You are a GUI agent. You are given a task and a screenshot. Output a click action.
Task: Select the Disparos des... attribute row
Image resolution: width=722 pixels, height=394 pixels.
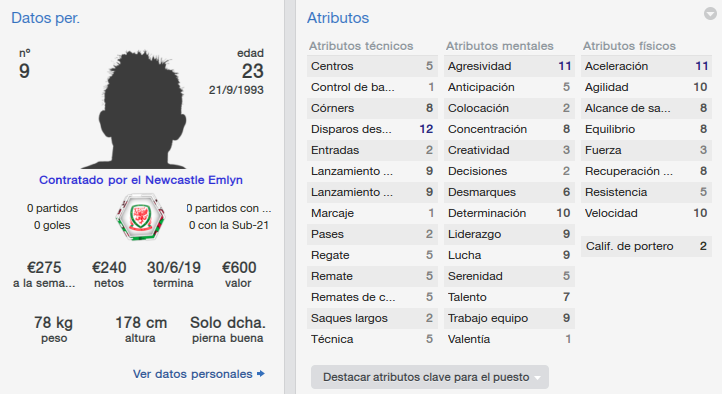[x=372, y=129]
